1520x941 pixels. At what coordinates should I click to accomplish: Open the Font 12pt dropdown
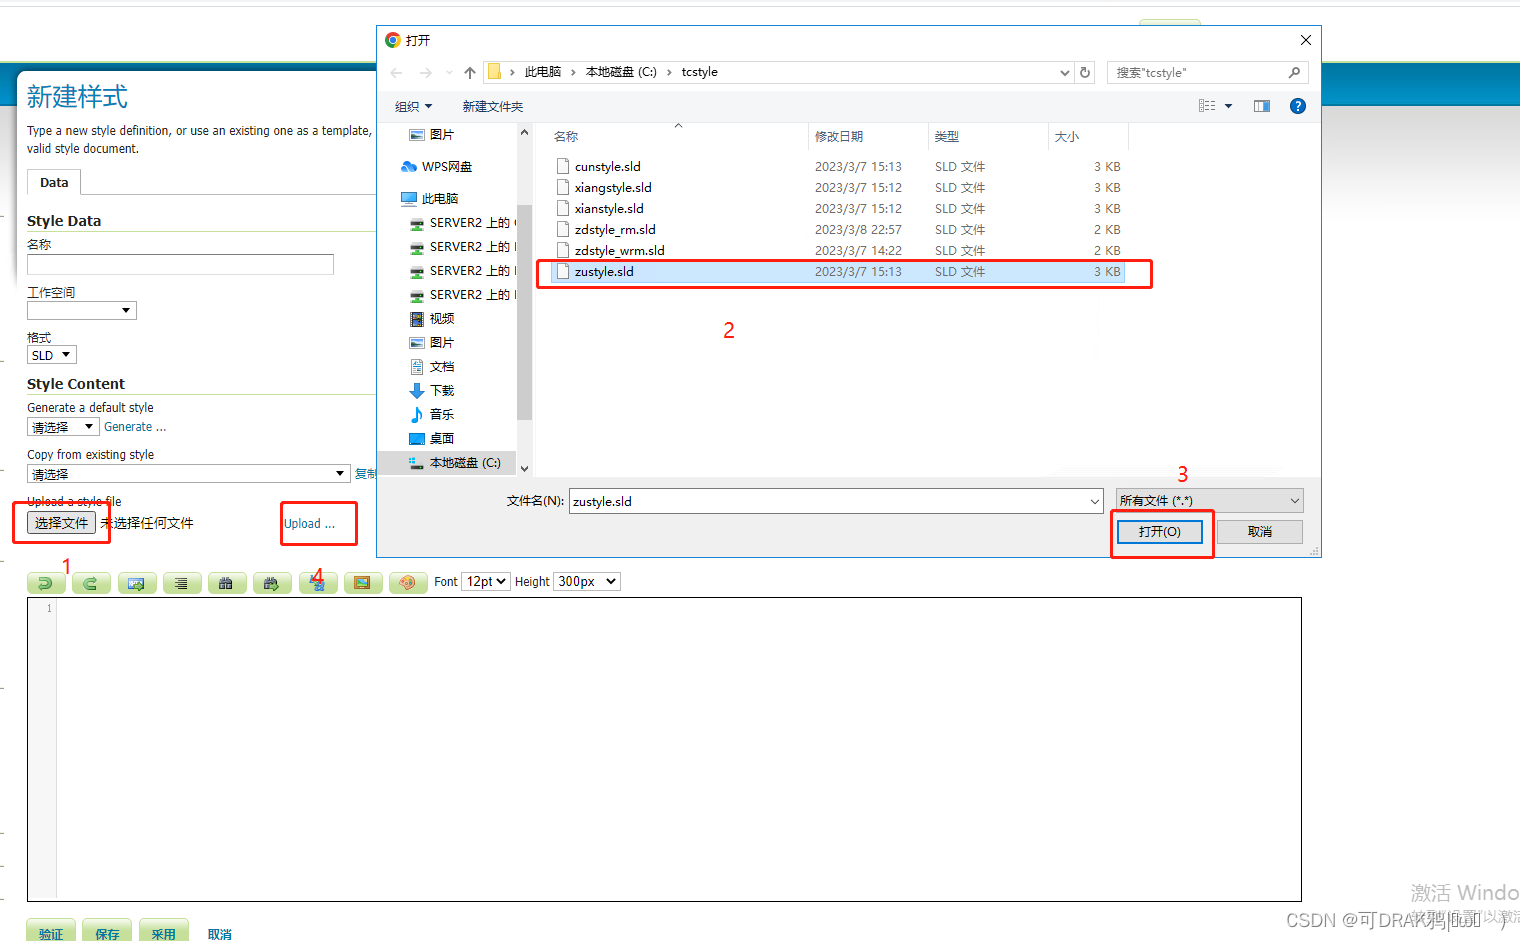[486, 582]
